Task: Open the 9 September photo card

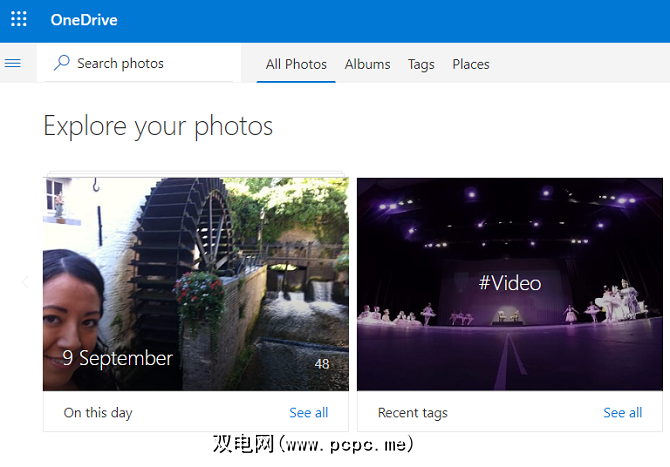Action: coord(196,284)
